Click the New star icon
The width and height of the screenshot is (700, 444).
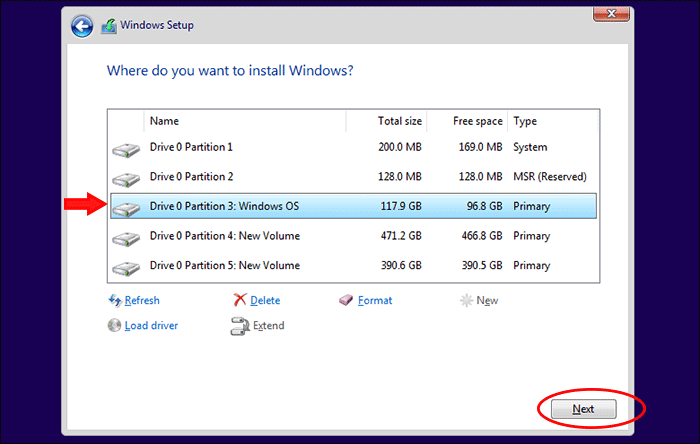coord(466,300)
